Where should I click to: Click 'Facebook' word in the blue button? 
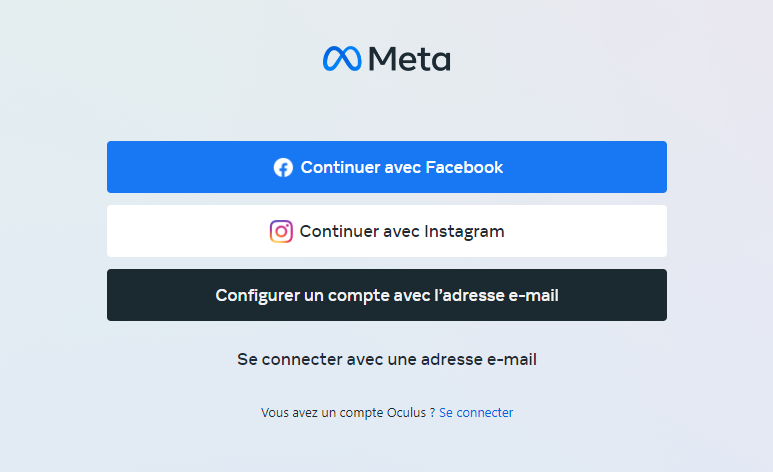click(464, 167)
